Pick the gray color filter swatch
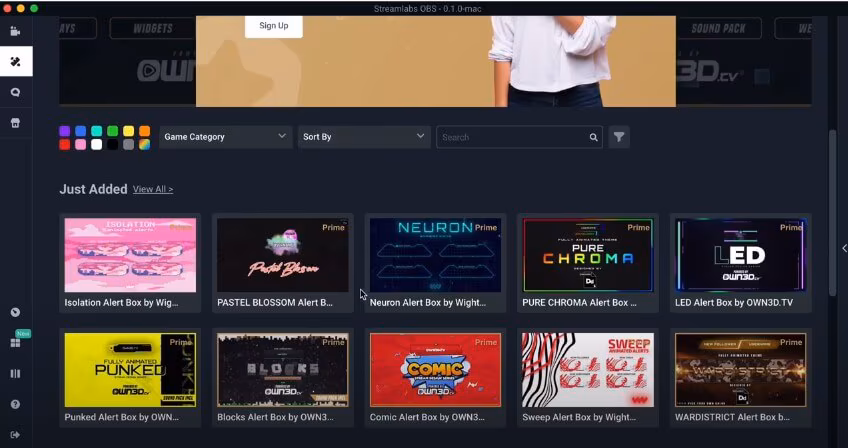This screenshot has width=848, height=448. point(128,144)
